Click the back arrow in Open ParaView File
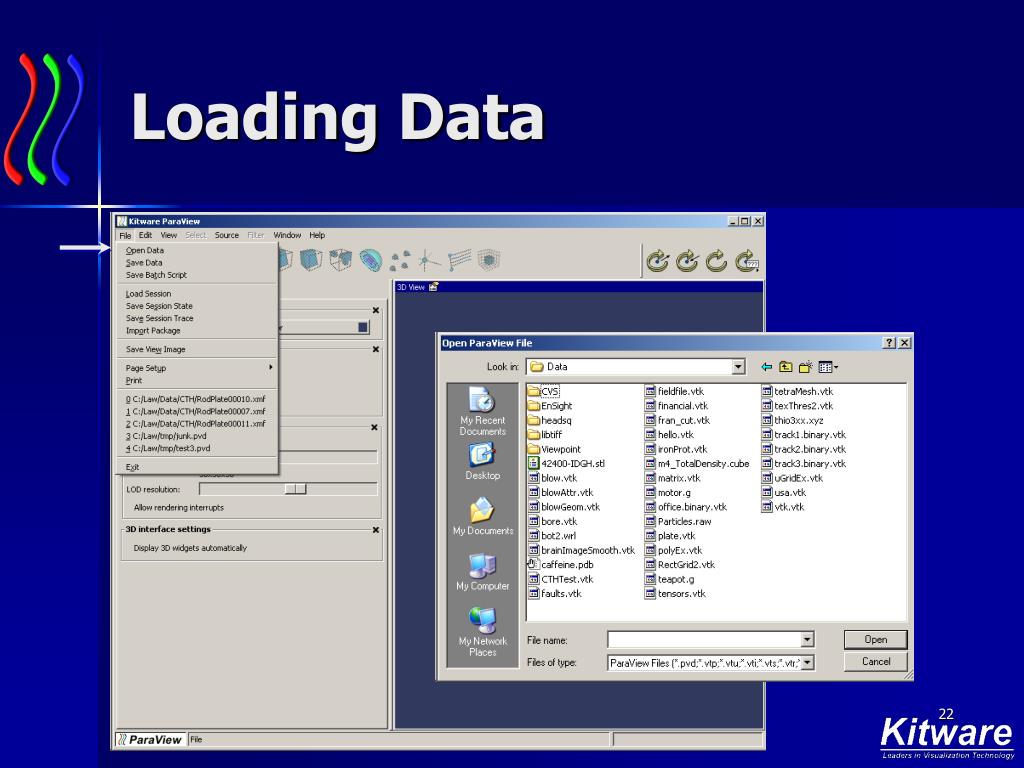The width and height of the screenshot is (1024, 768). [x=767, y=367]
